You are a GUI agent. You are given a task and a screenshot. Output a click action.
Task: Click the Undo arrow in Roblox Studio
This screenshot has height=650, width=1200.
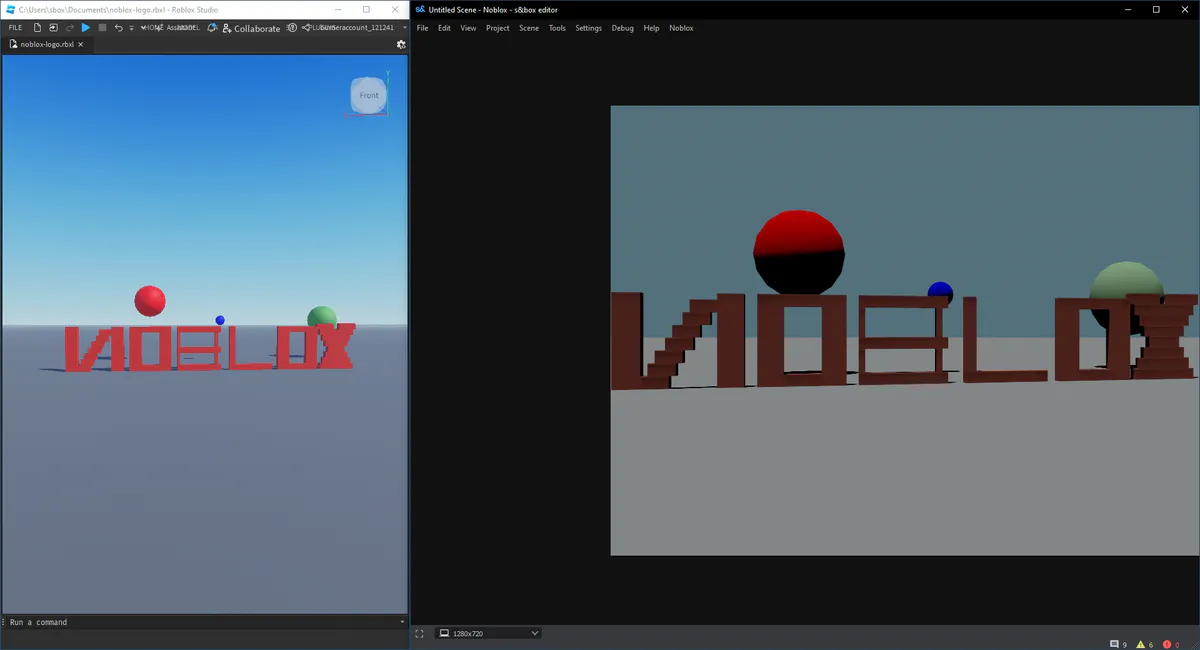[118, 28]
